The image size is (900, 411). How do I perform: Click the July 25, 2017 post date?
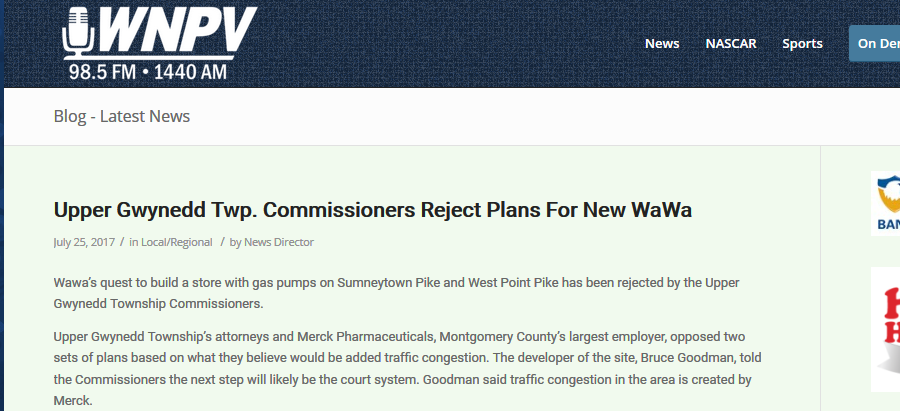[x=84, y=242]
